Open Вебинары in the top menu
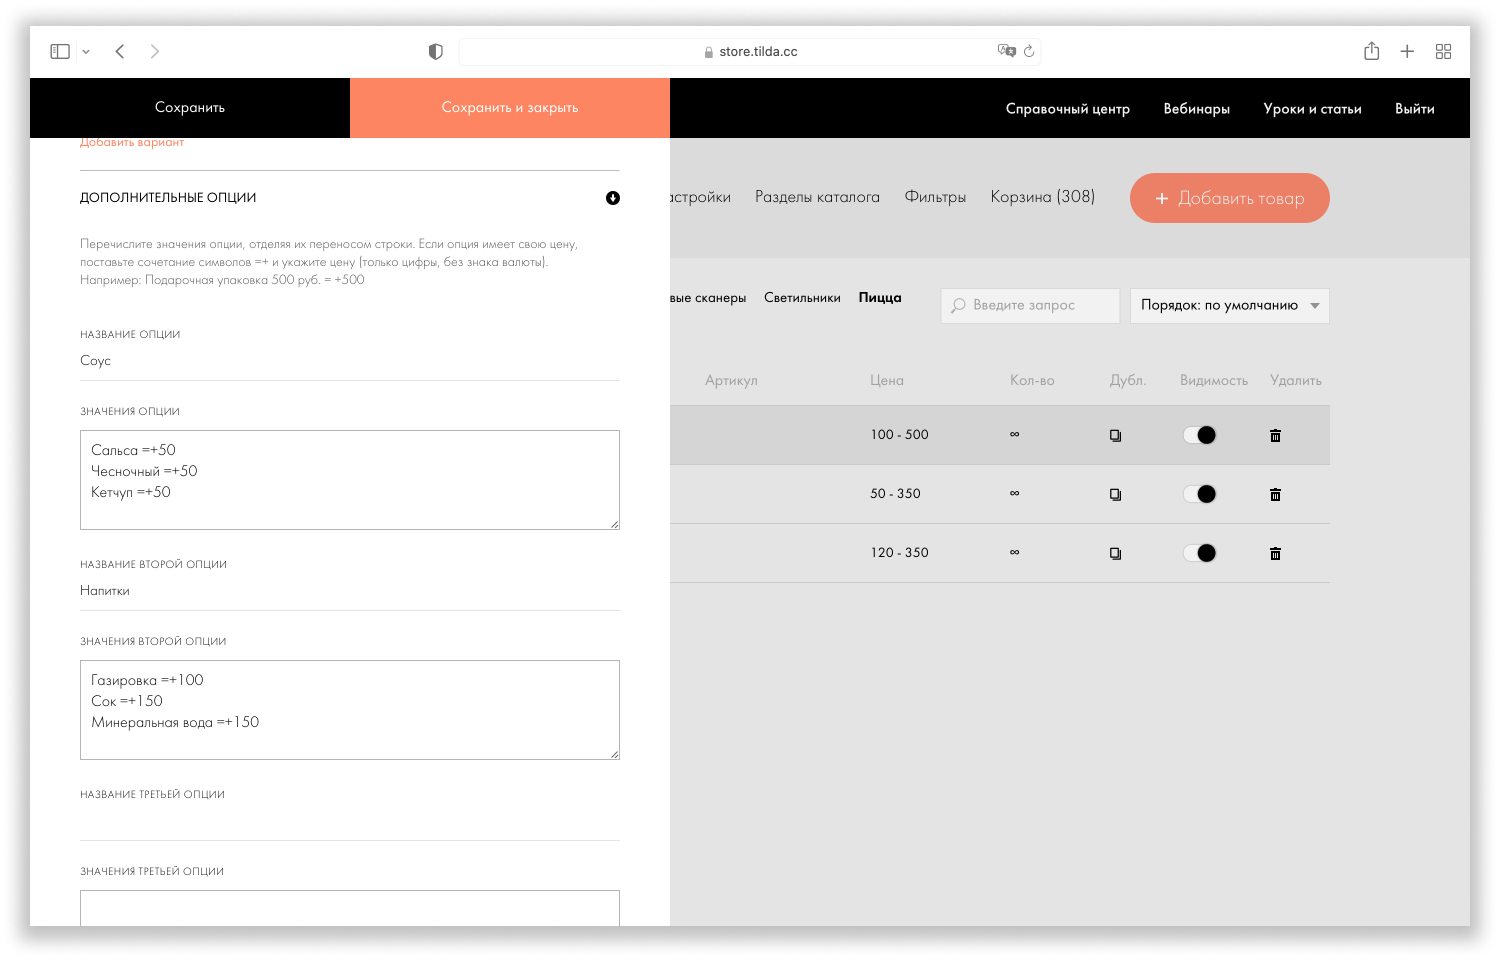 pos(1197,109)
